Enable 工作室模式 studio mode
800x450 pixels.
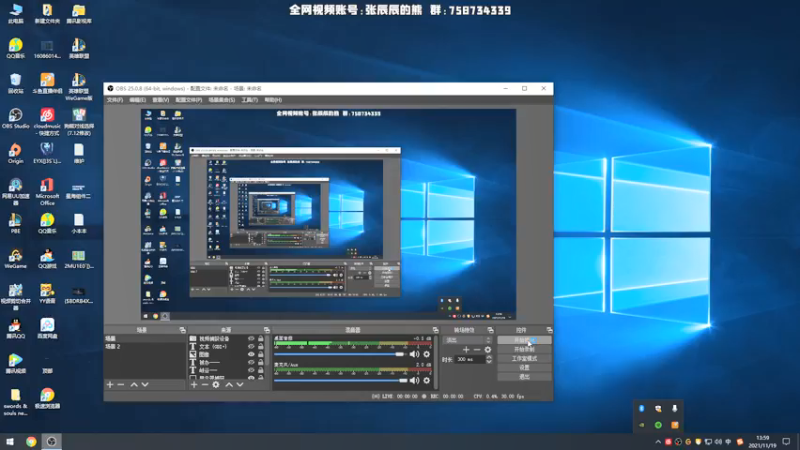[524, 359]
